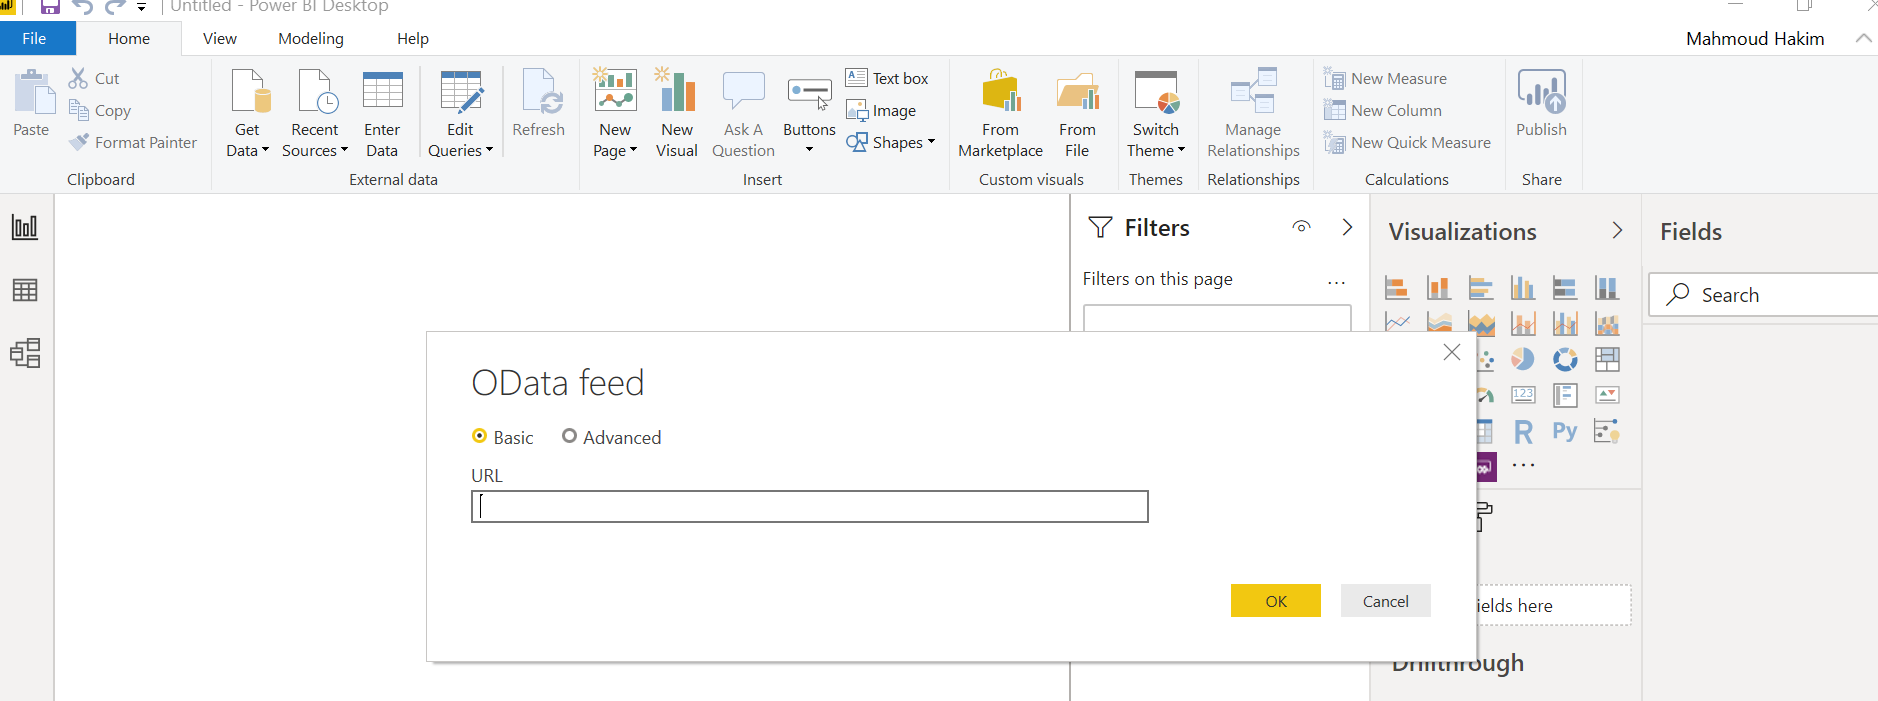Click Ask A Question
Image resolution: width=1878 pixels, height=701 pixels.
point(743,114)
